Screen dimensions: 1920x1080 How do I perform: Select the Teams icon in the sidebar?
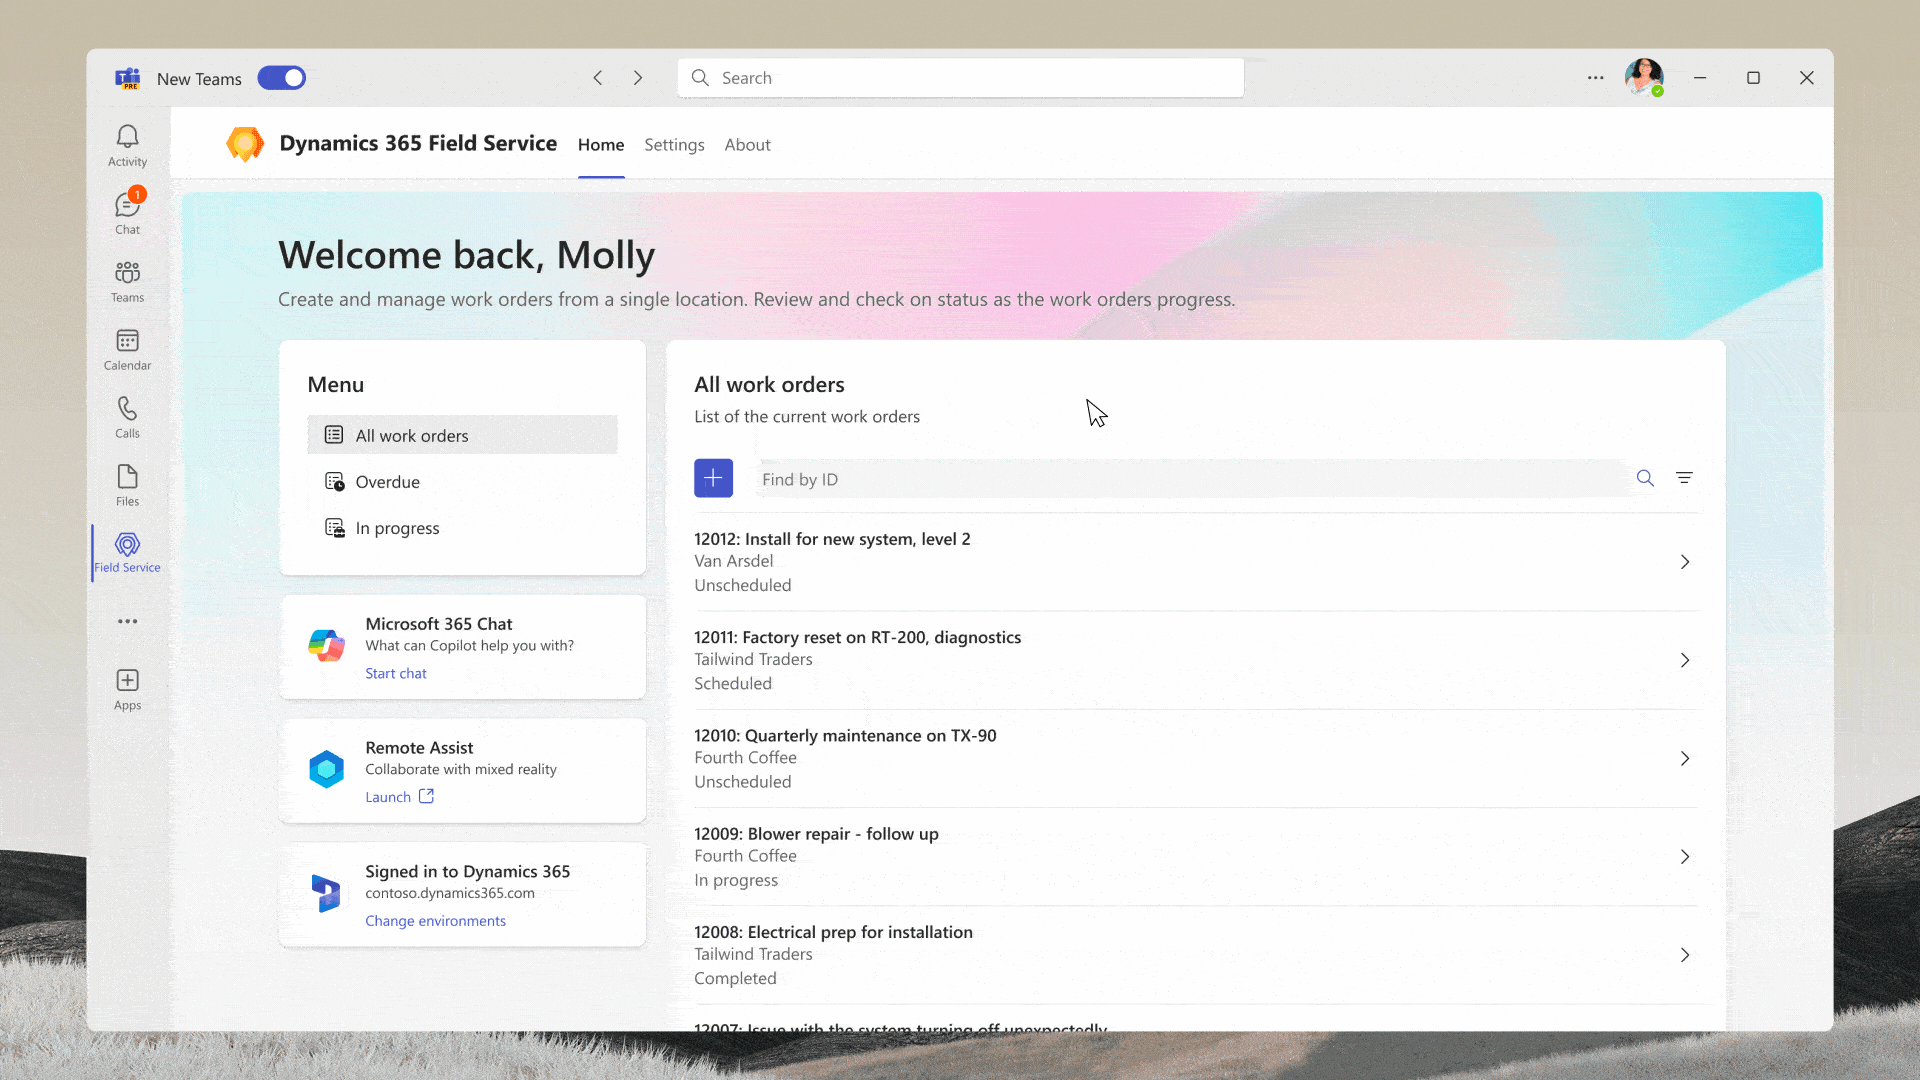coord(127,278)
